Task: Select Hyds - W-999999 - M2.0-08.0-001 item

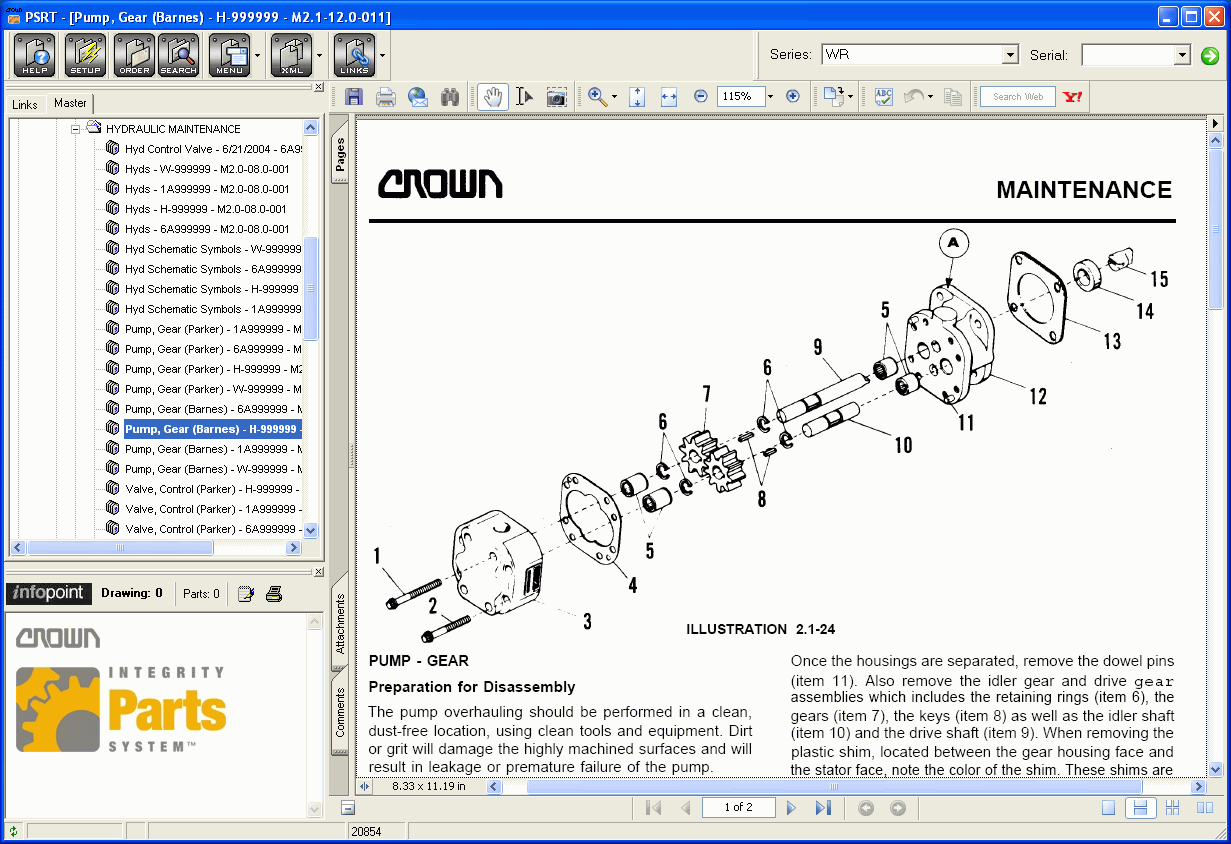Action: [x=207, y=169]
